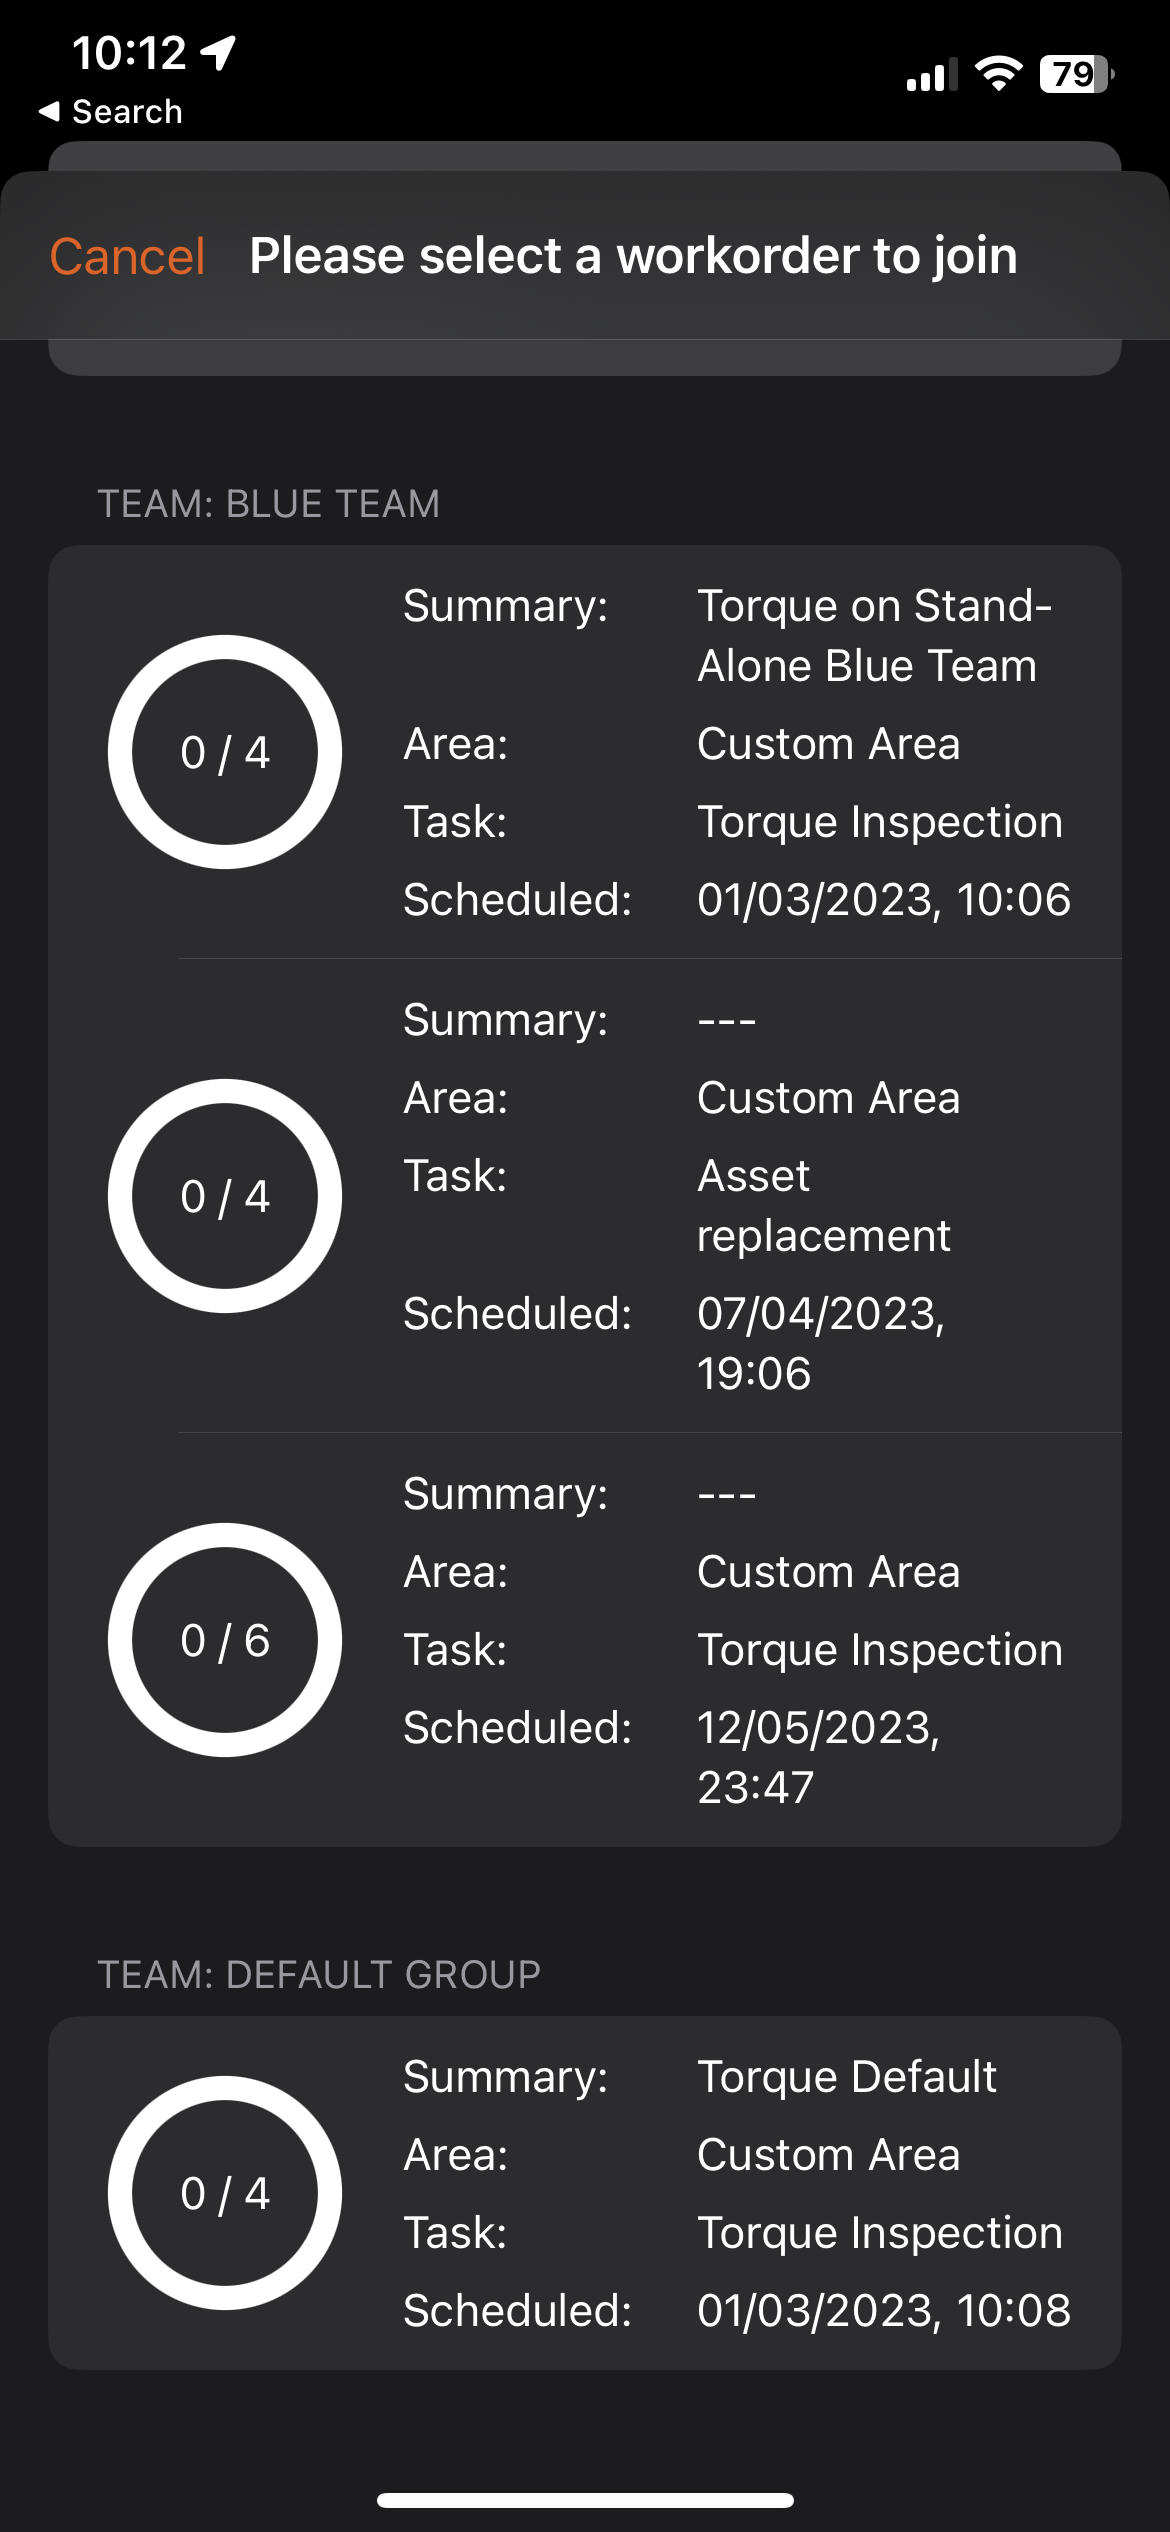Tap the Wi-Fi status icon
Screen dimensions: 1170x2532
point(997,74)
